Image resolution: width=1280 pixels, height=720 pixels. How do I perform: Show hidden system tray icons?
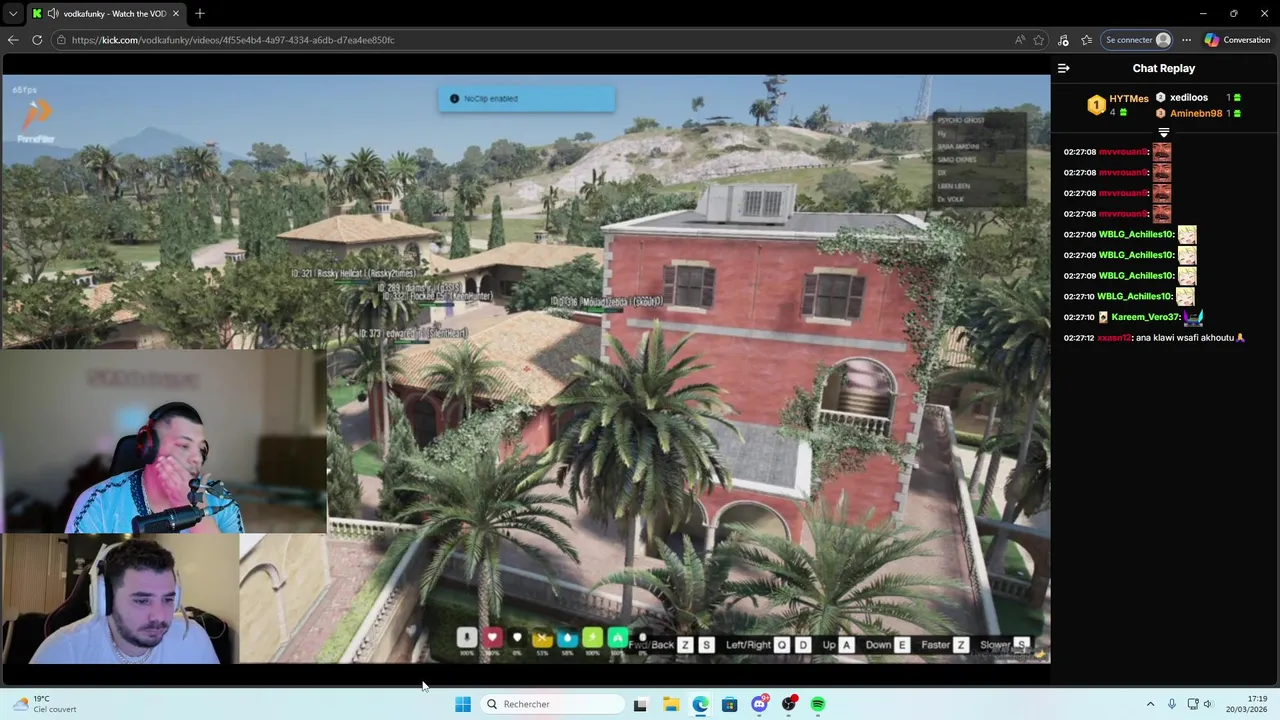click(1150, 704)
